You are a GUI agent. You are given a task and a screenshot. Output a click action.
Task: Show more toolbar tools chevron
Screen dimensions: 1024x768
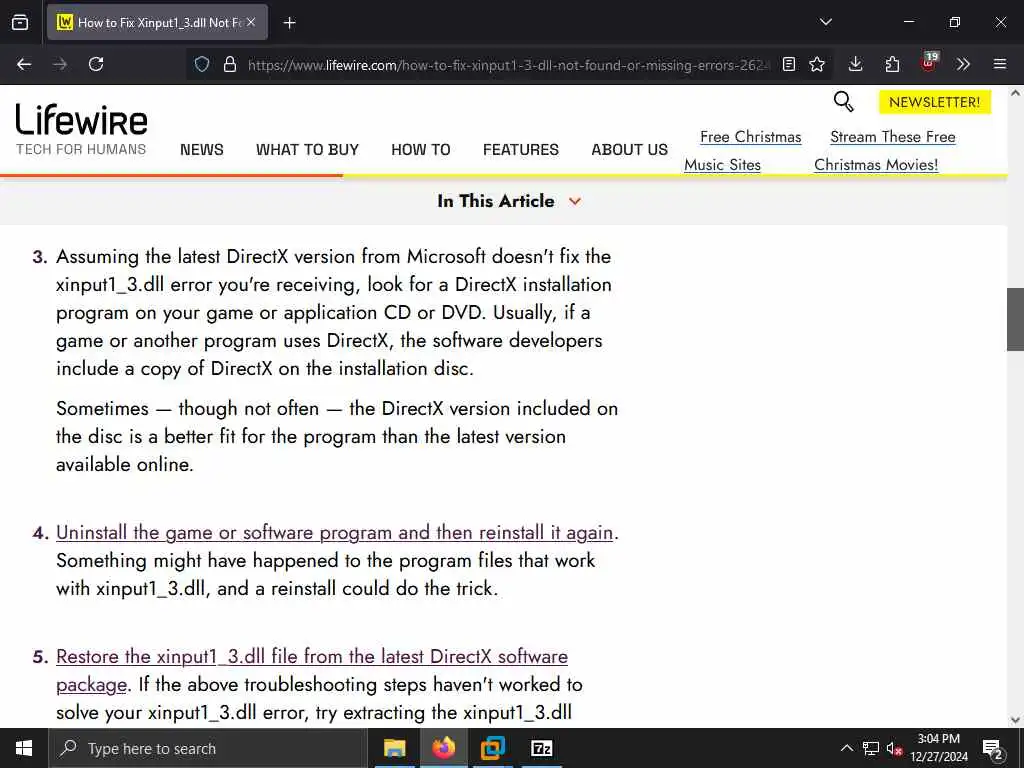(963, 64)
